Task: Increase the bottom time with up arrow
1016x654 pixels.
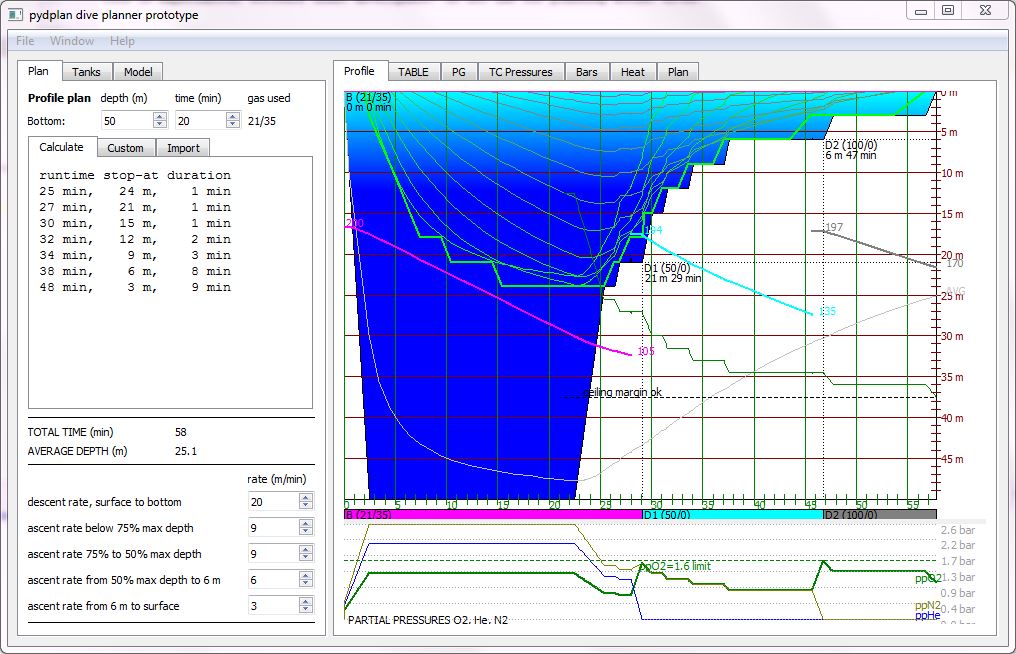Action: pos(233,117)
